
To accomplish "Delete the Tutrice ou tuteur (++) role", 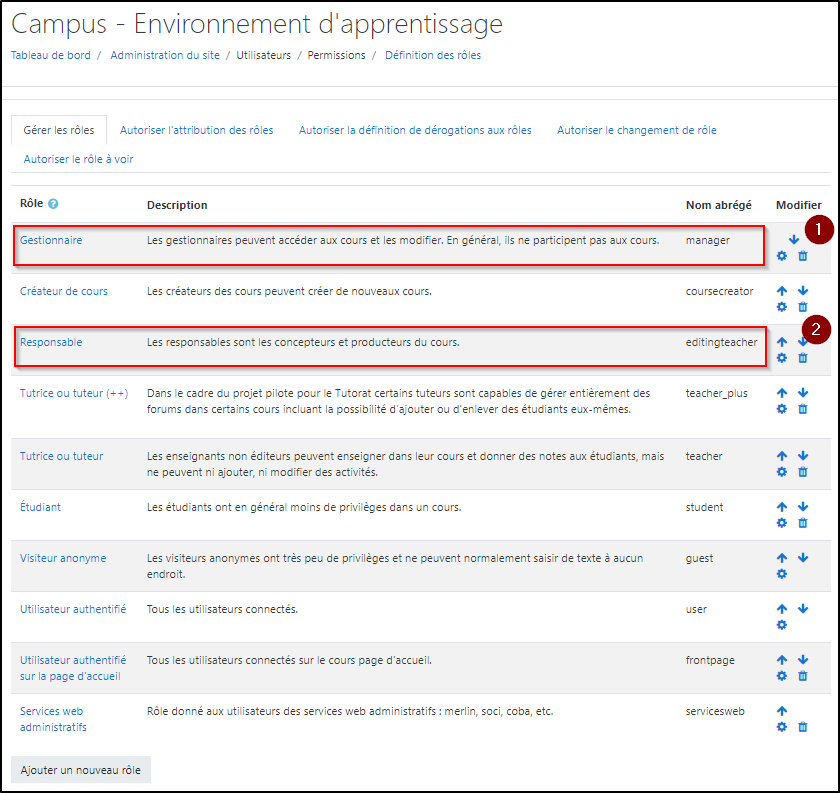I will pos(802,409).
